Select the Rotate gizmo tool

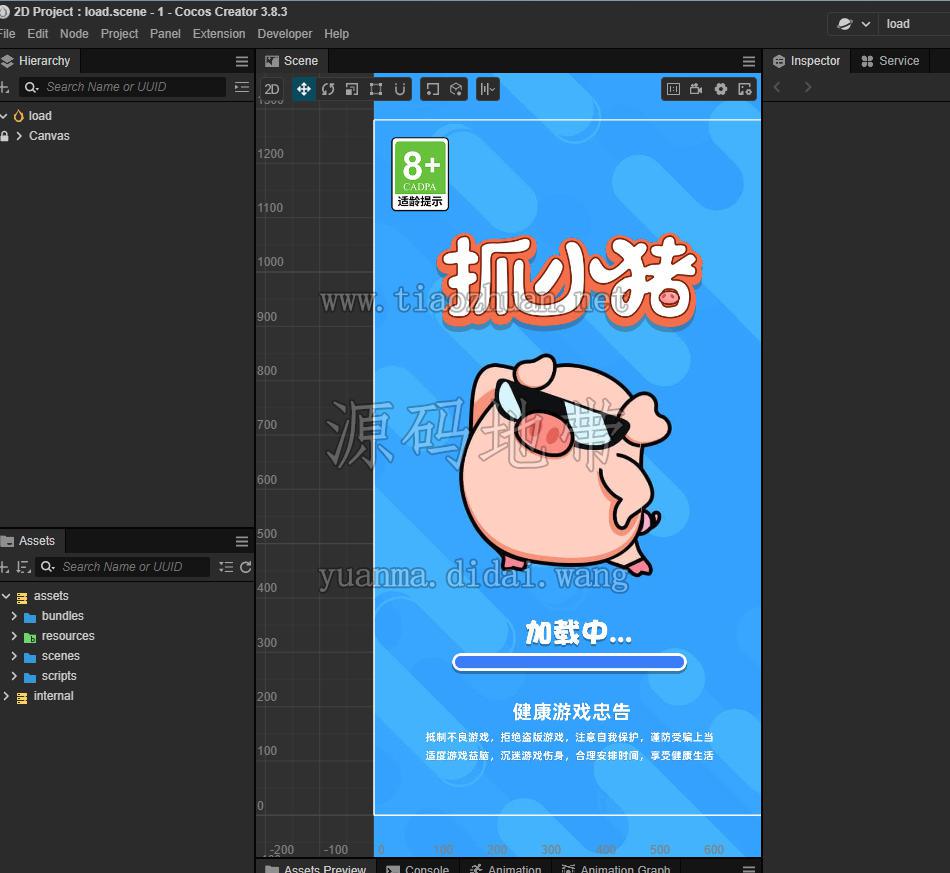(328, 90)
